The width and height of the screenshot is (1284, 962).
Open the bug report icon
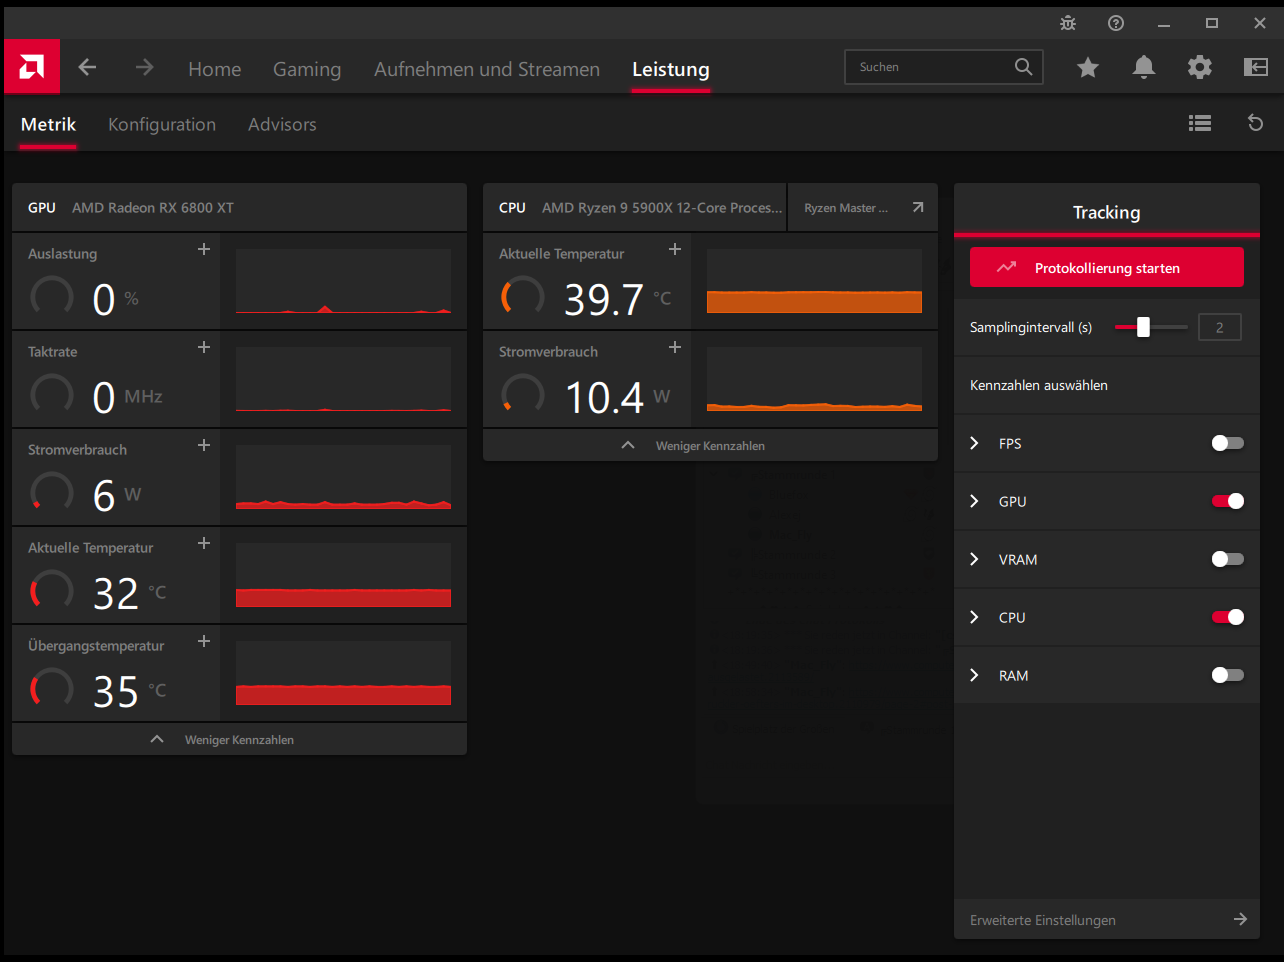click(1068, 23)
